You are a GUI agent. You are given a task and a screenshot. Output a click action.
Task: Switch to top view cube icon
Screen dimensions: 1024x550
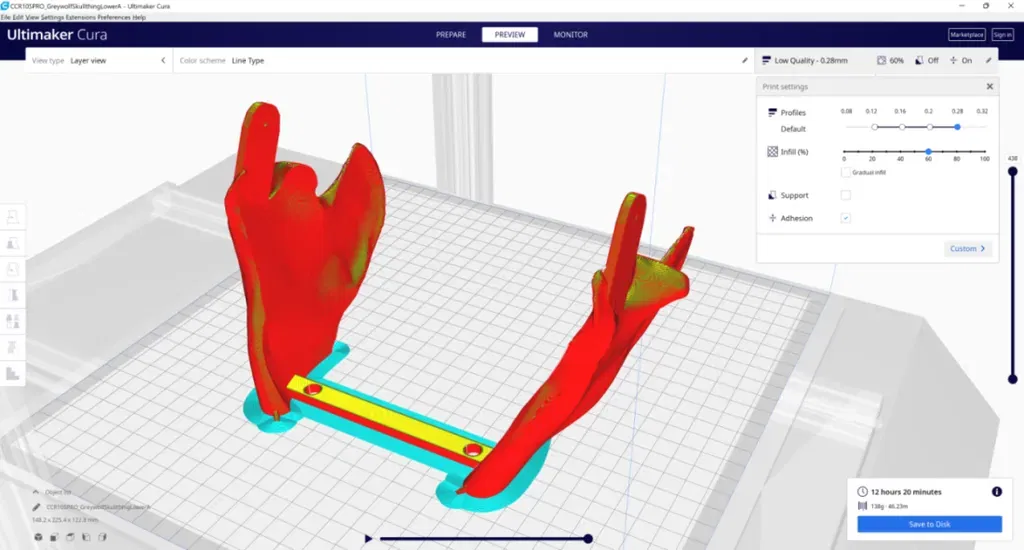click(70, 537)
